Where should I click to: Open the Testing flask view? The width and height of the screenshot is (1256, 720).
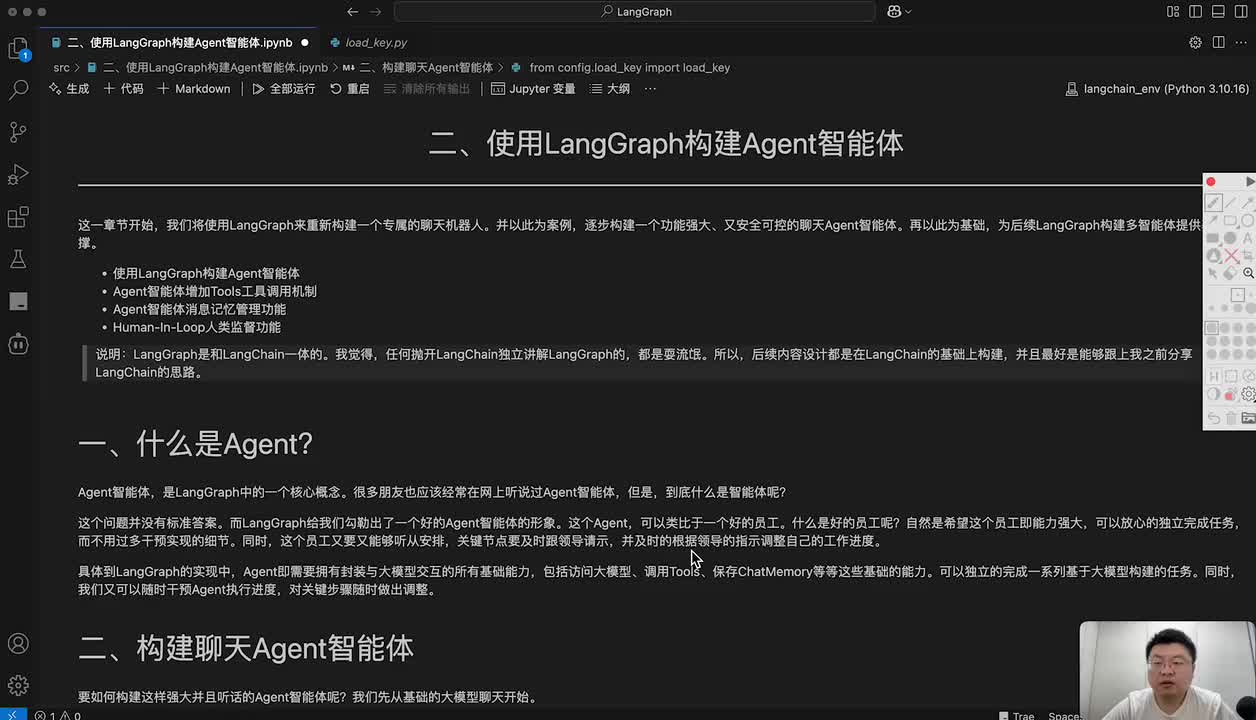pyautogui.click(x=18, y=259)
